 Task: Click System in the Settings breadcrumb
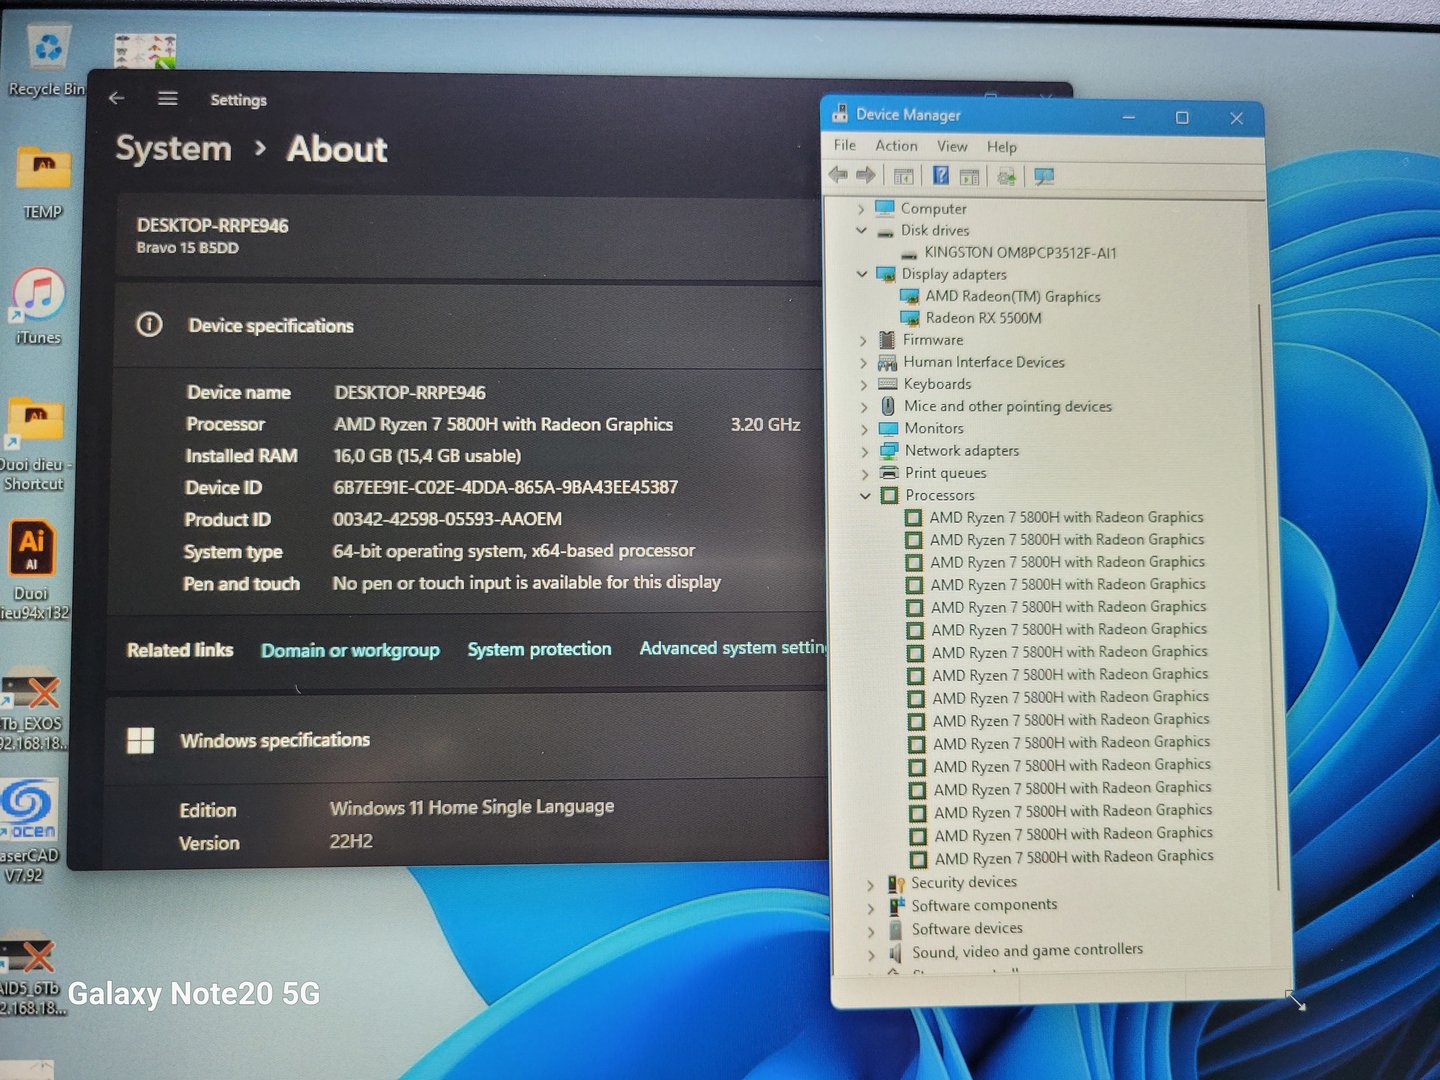(x=173, y=149)
